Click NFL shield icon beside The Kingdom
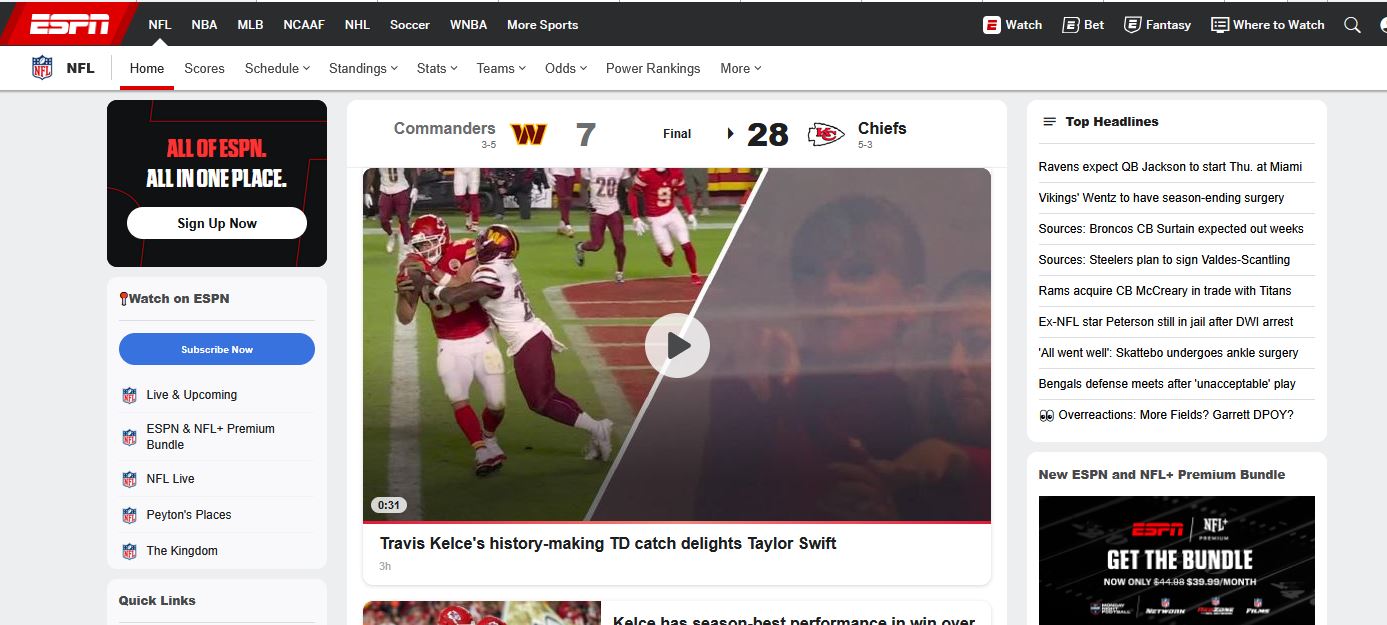1387x625 pixels. [x=129, y=551]
